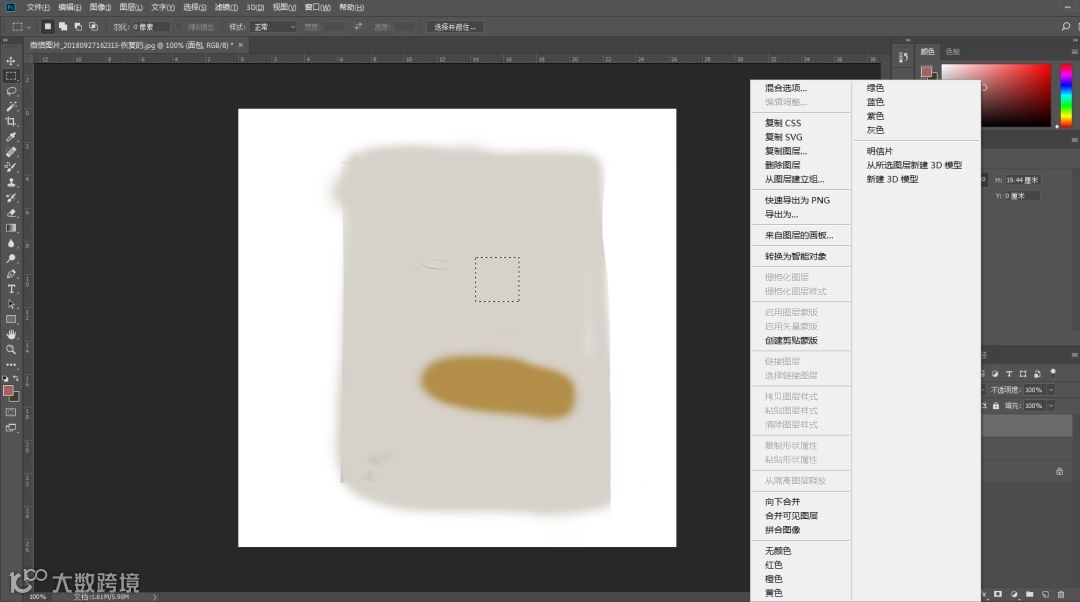Select the Brush tool
Screen dimensions: 1080x602
[x=11, y=167]
